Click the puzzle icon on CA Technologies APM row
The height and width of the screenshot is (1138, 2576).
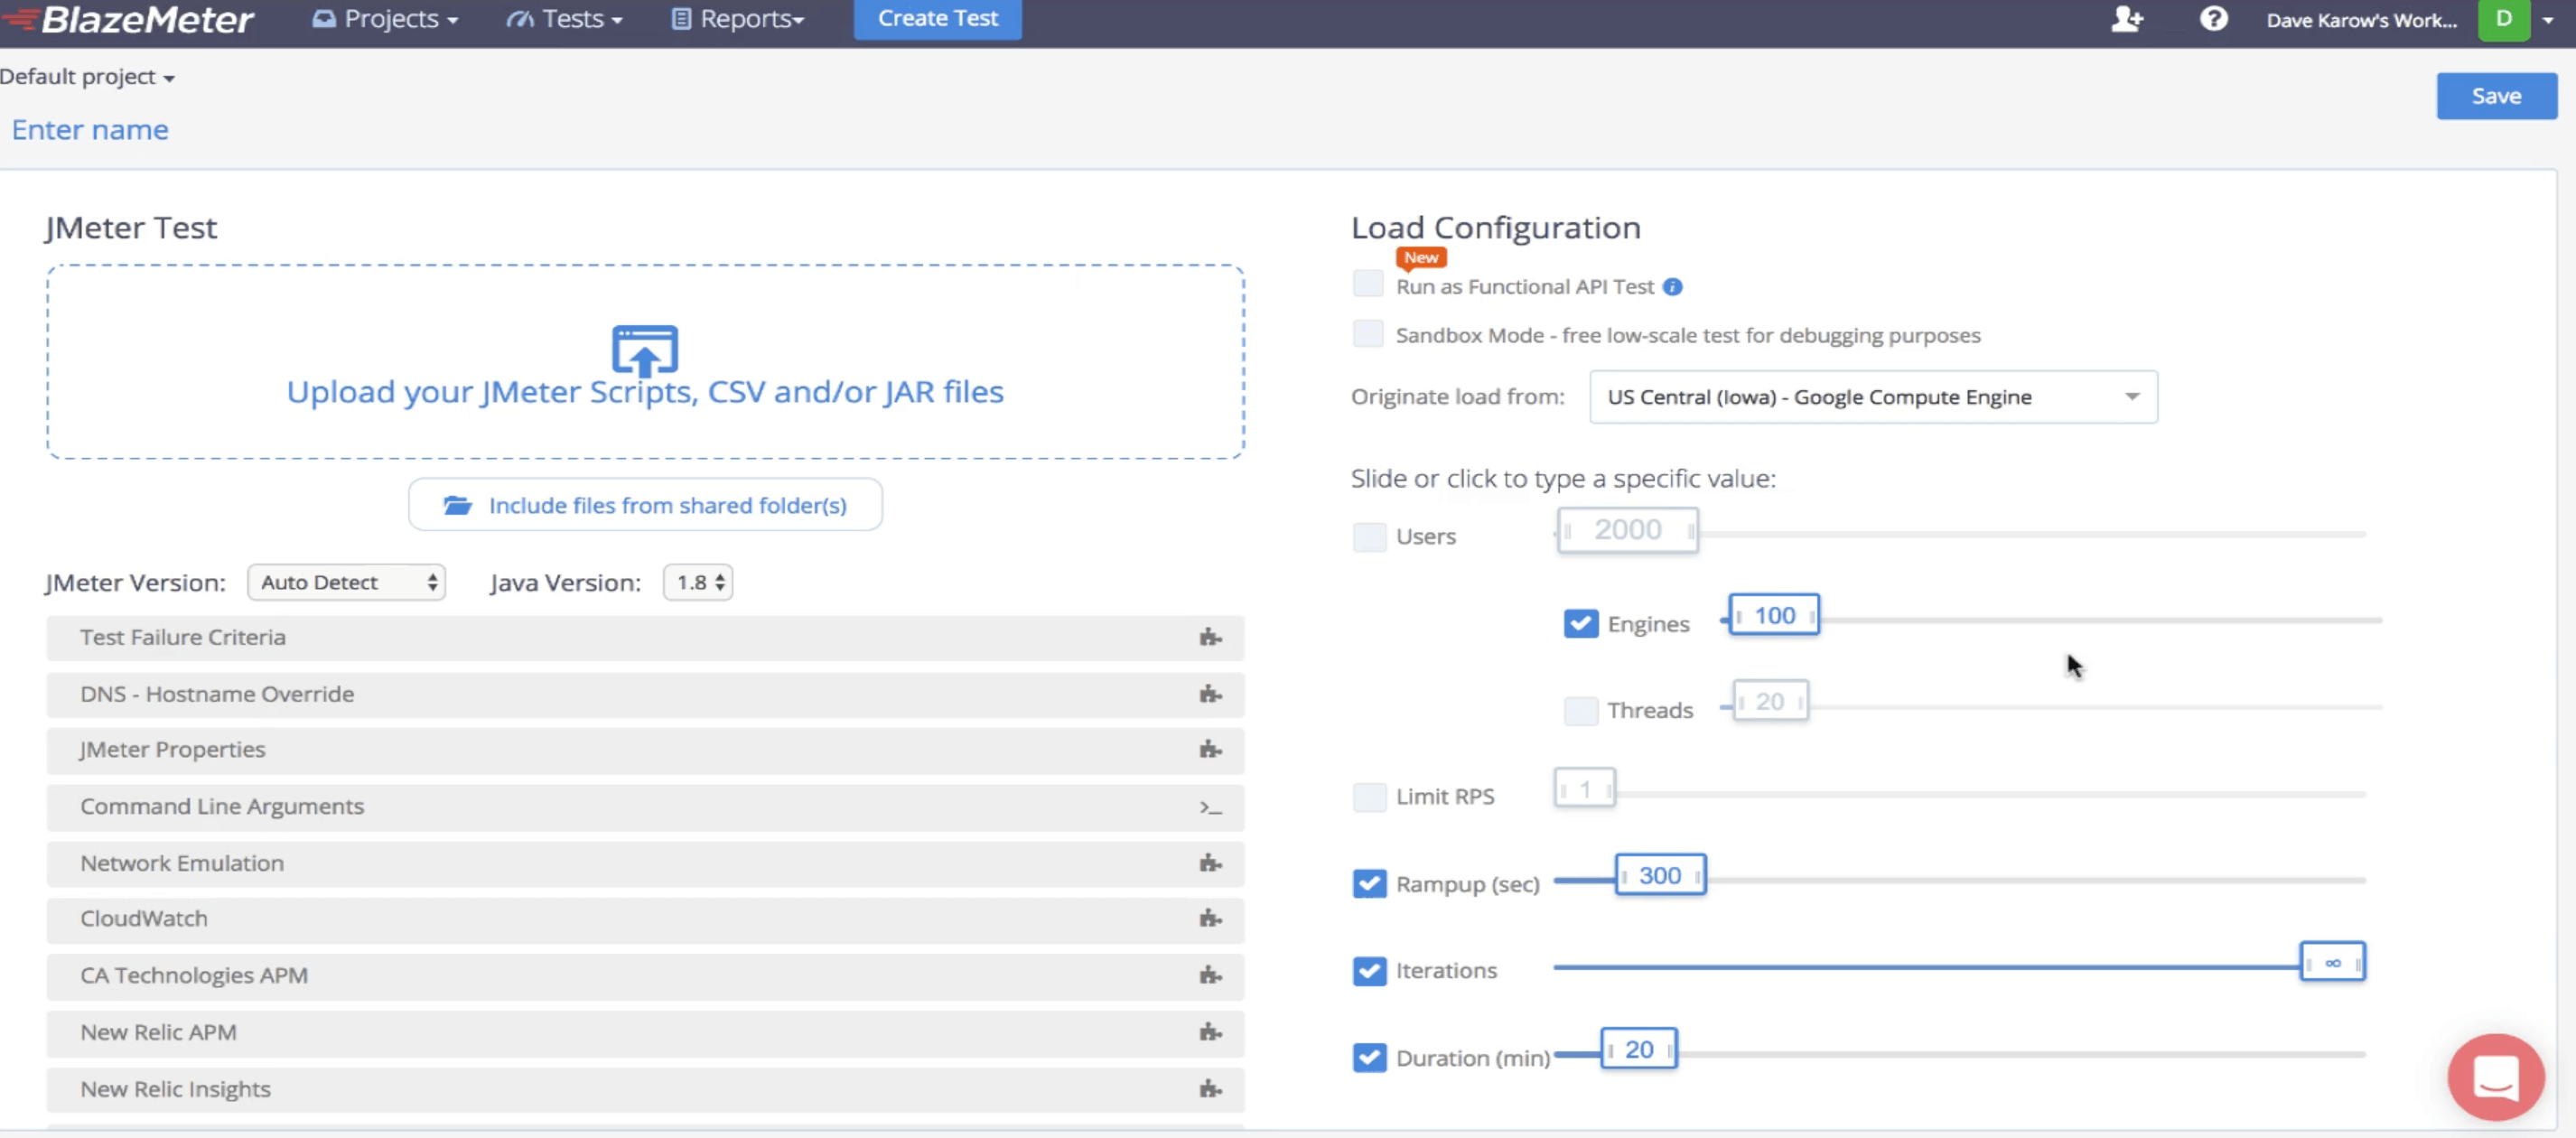click(x=1210, y=975)
